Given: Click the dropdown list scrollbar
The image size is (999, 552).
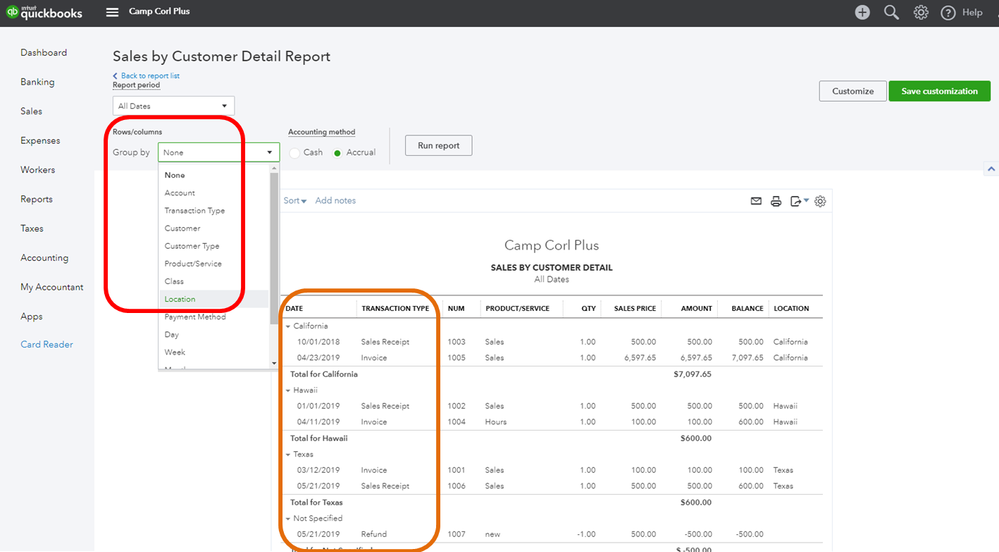Looking at the screenshot, I should [274, 249].
